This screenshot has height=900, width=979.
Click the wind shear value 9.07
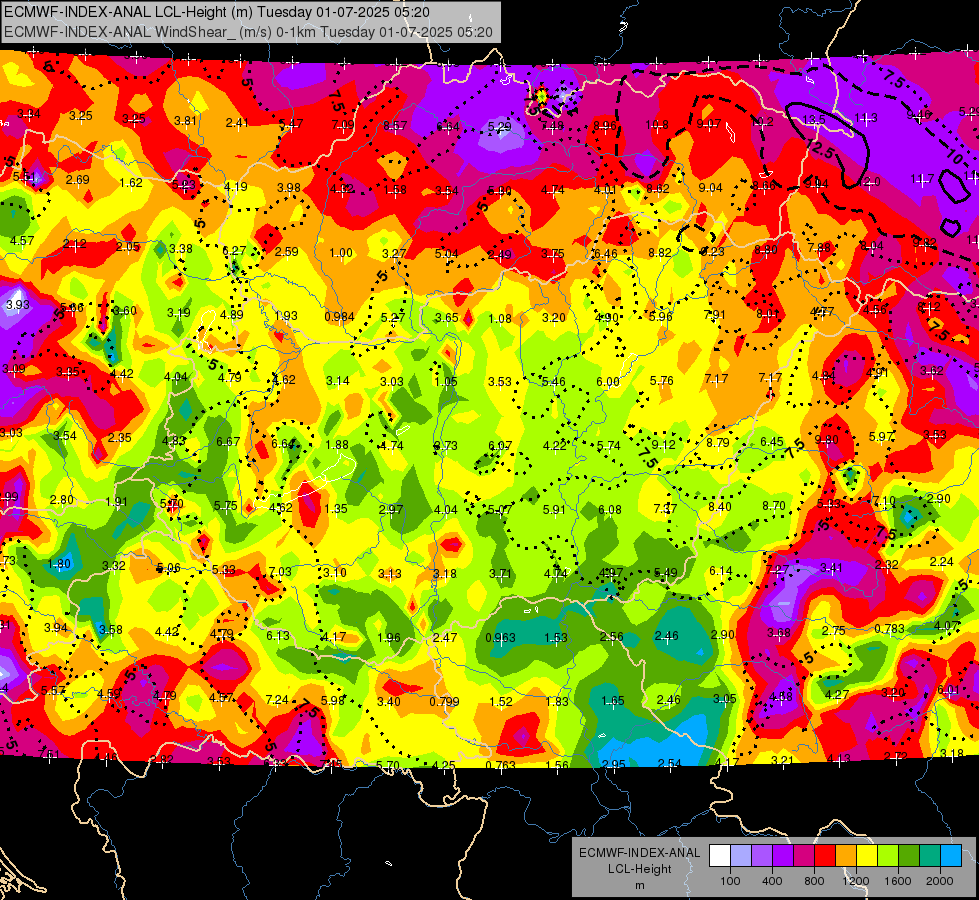coord(709,124)
